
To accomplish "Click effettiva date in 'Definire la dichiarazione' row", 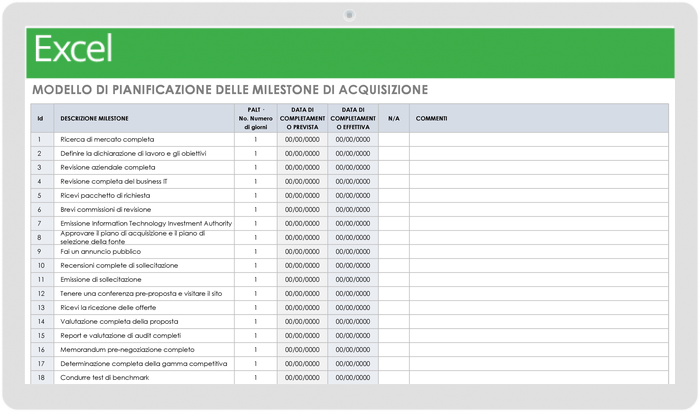I will coord(353,153).
